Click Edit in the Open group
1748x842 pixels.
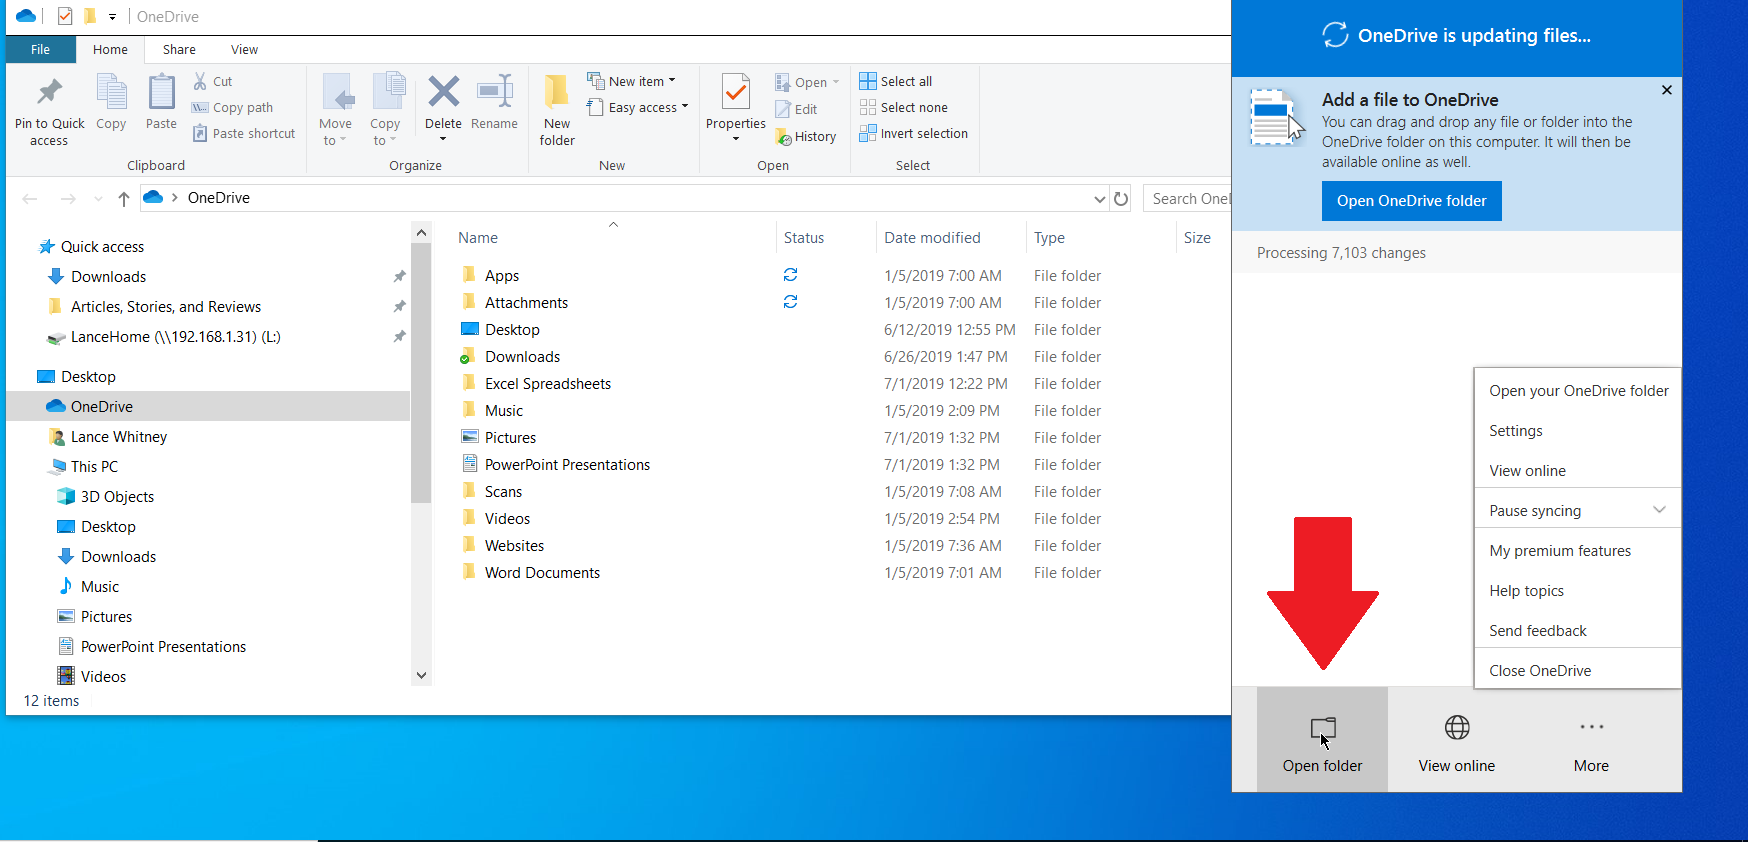[x=796, y=109]
